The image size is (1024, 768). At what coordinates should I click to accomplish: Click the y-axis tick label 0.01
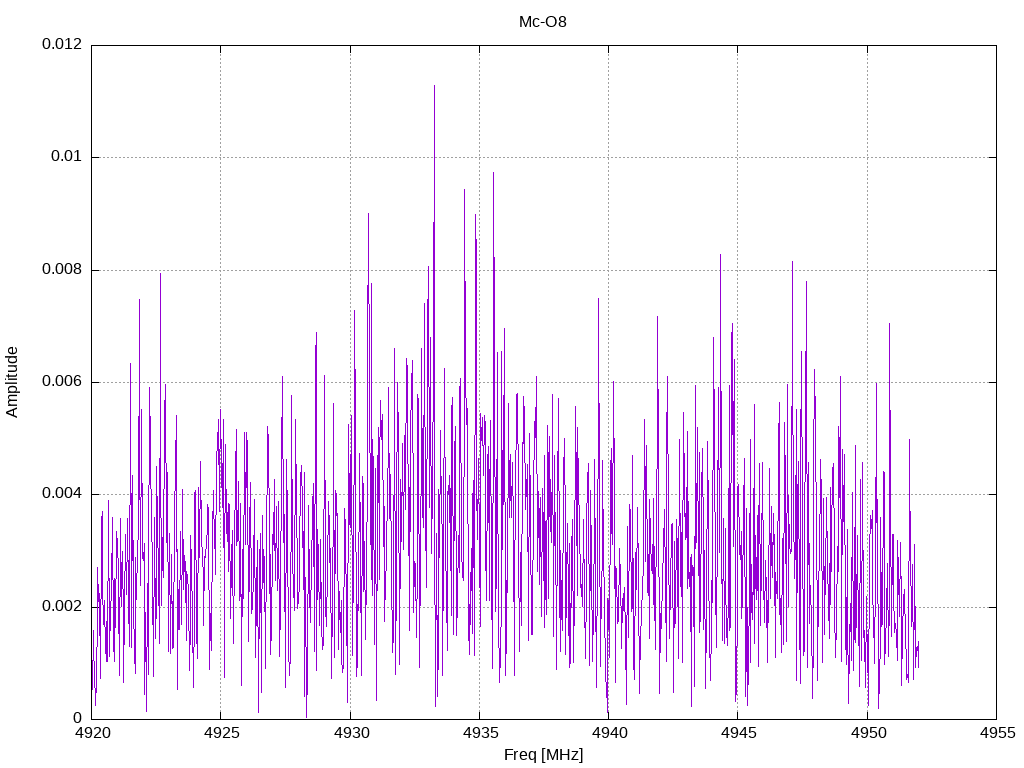tap(67, 157)
